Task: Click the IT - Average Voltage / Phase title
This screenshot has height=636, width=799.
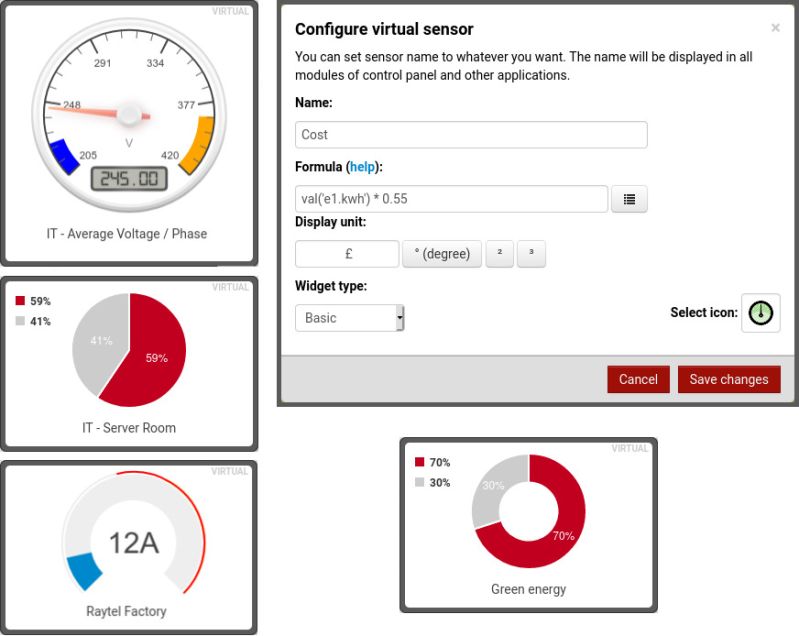Action: 127,234
